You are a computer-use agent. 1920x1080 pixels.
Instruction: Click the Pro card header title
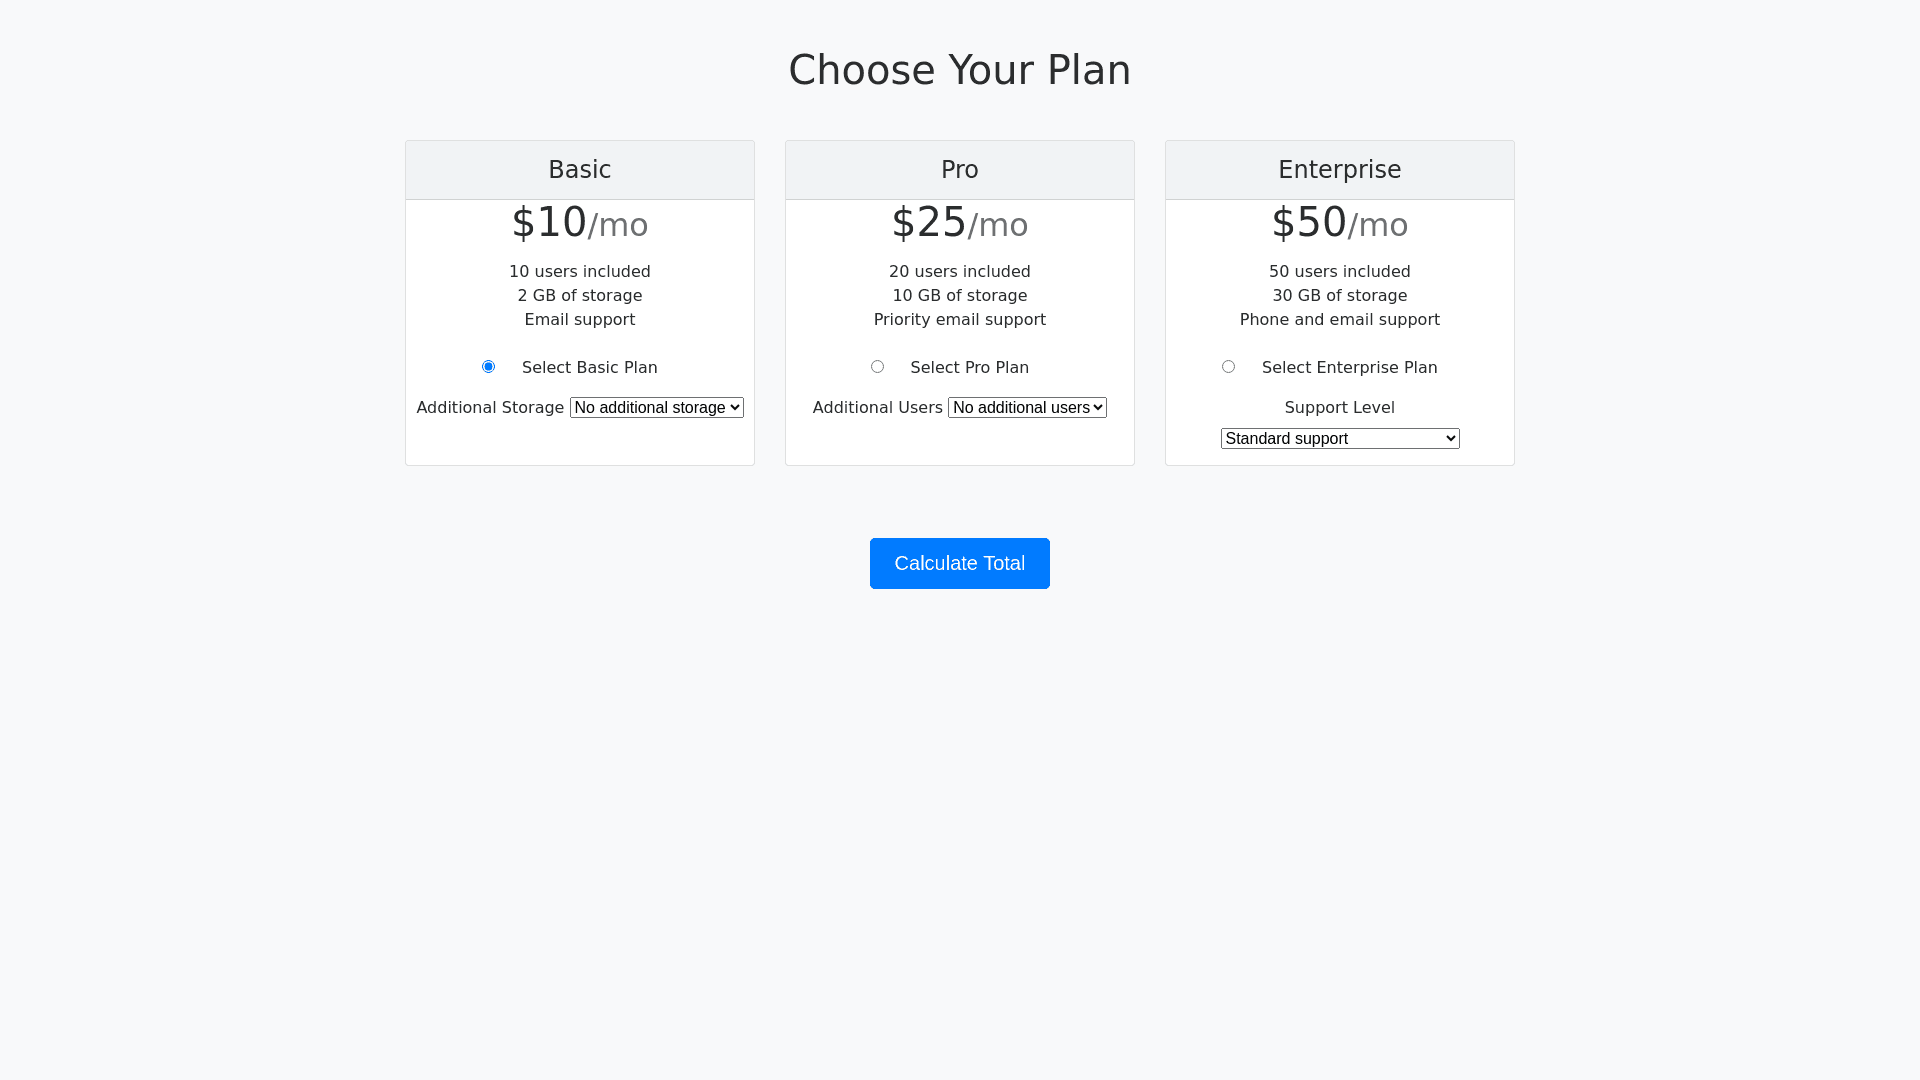pos(959,170)
